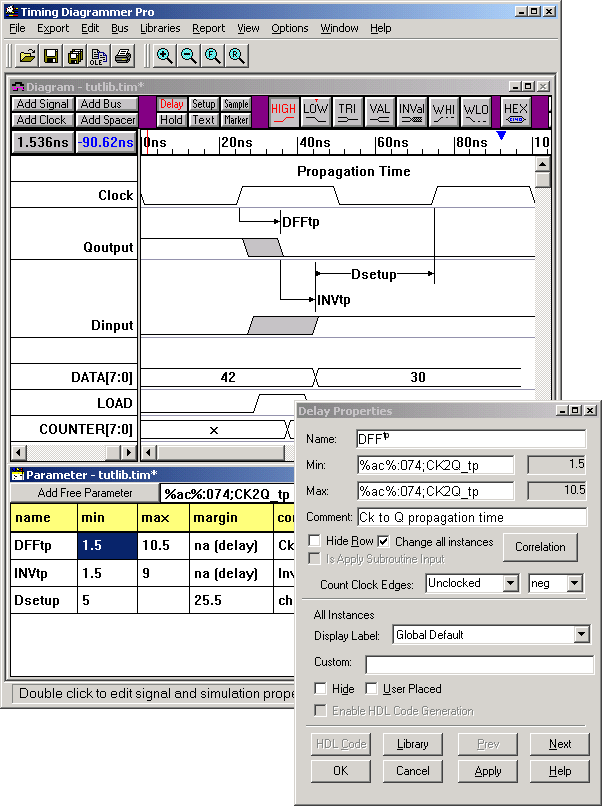
Task: Click the Zoom Full magnifier icon
Action: tap(213, 56)
